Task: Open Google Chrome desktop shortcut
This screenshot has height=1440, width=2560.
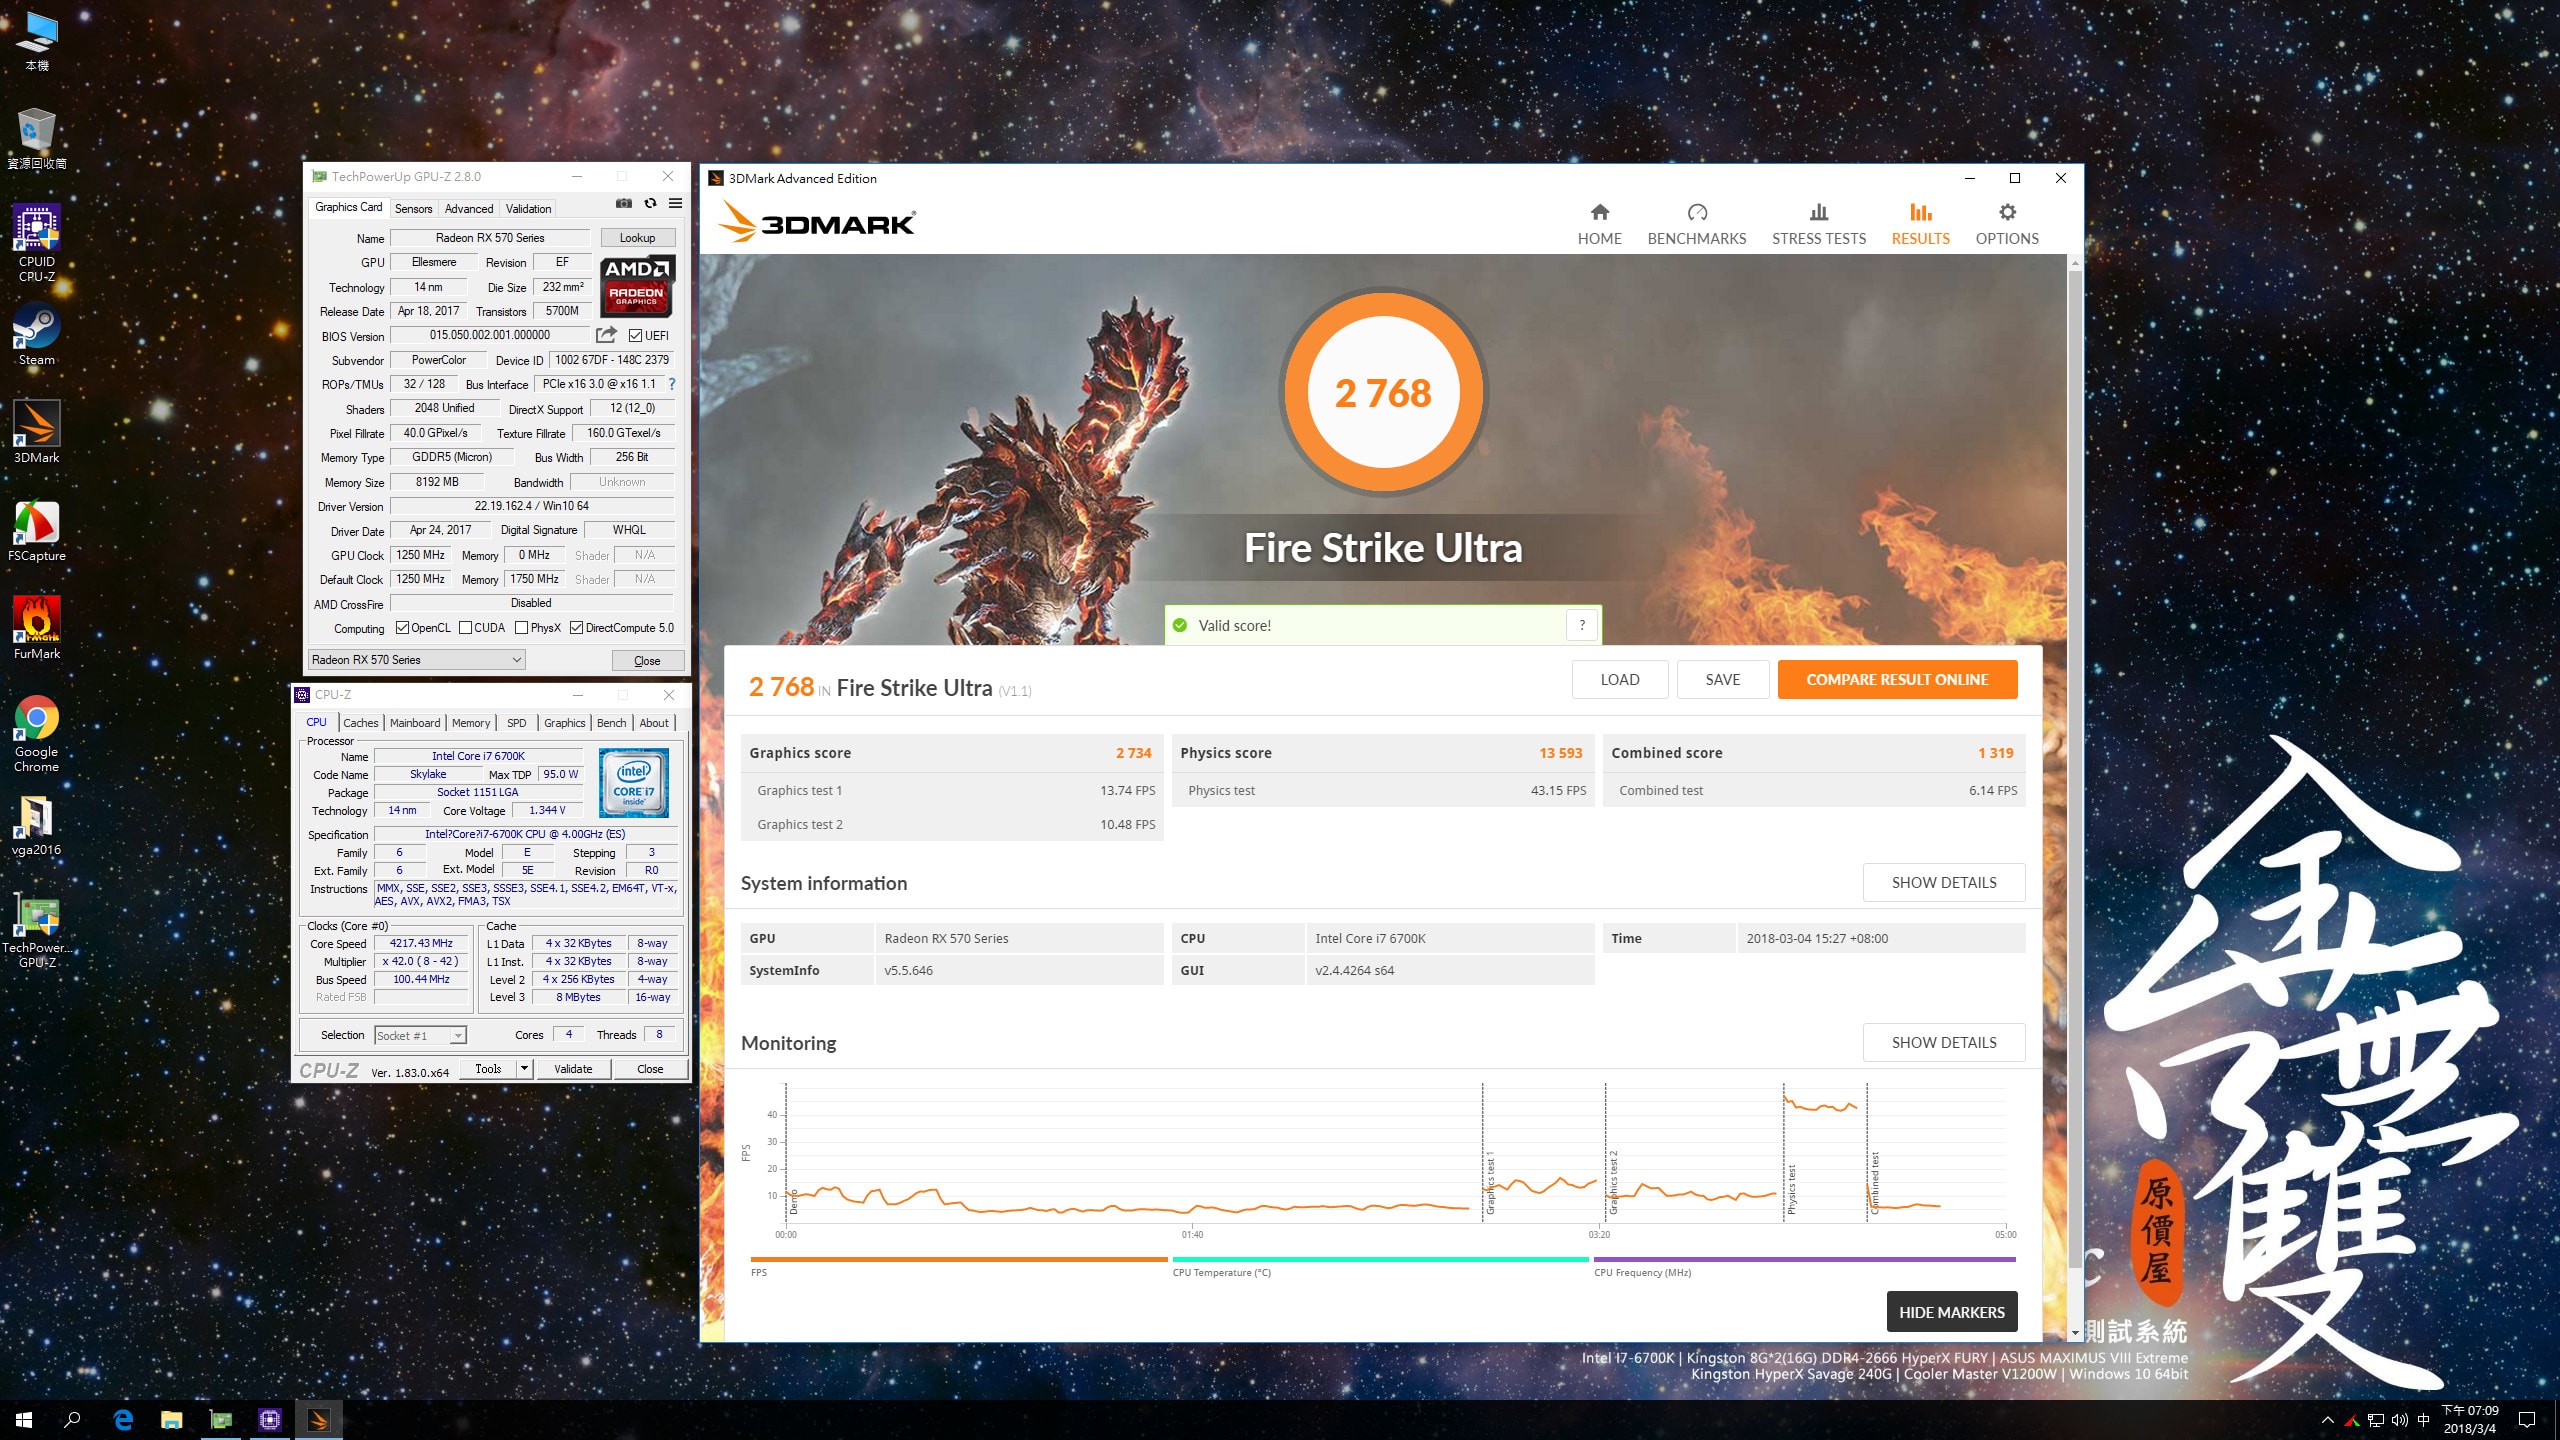Action: [x=37, y=734]
